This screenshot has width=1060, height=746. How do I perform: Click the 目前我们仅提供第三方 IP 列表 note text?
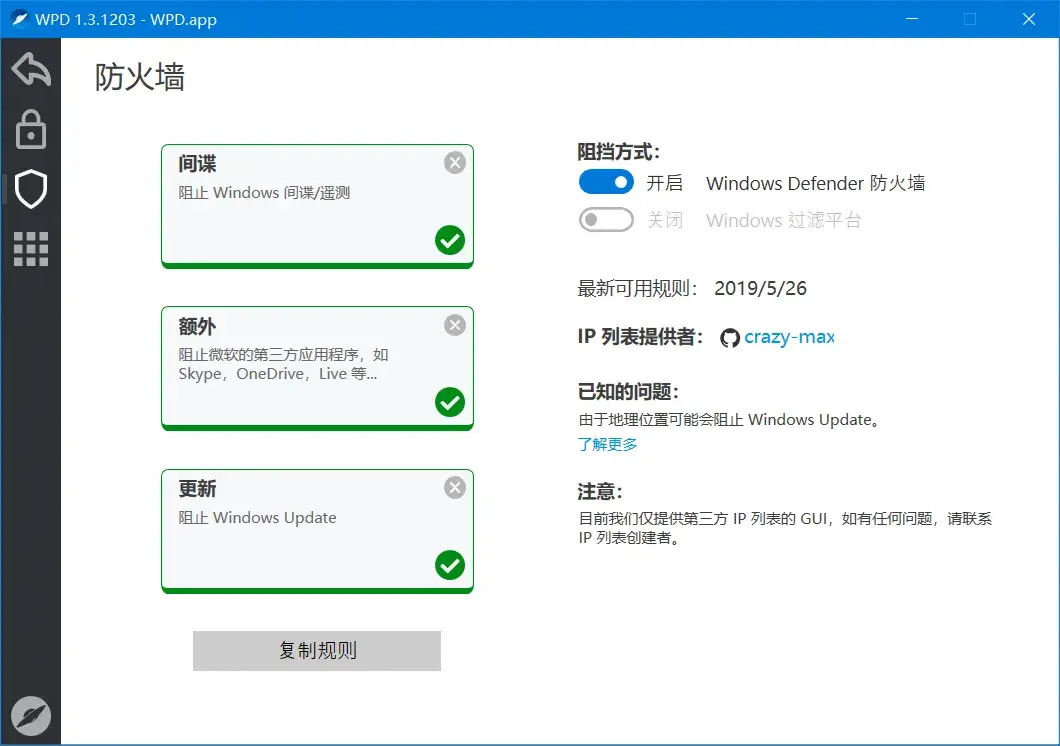(785, 528)
